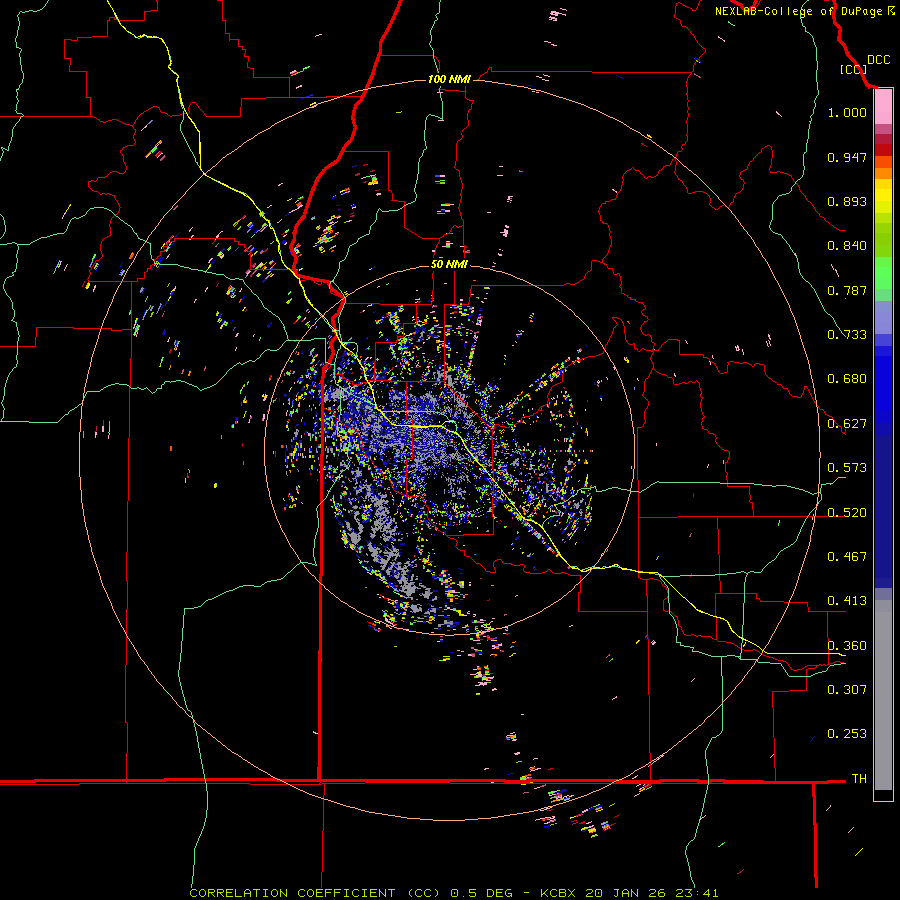Image resolution: width=900 pixels, height=900 pixels.
Task: Click the bright green segment of the color bar
Action: (x=883, y=273)
